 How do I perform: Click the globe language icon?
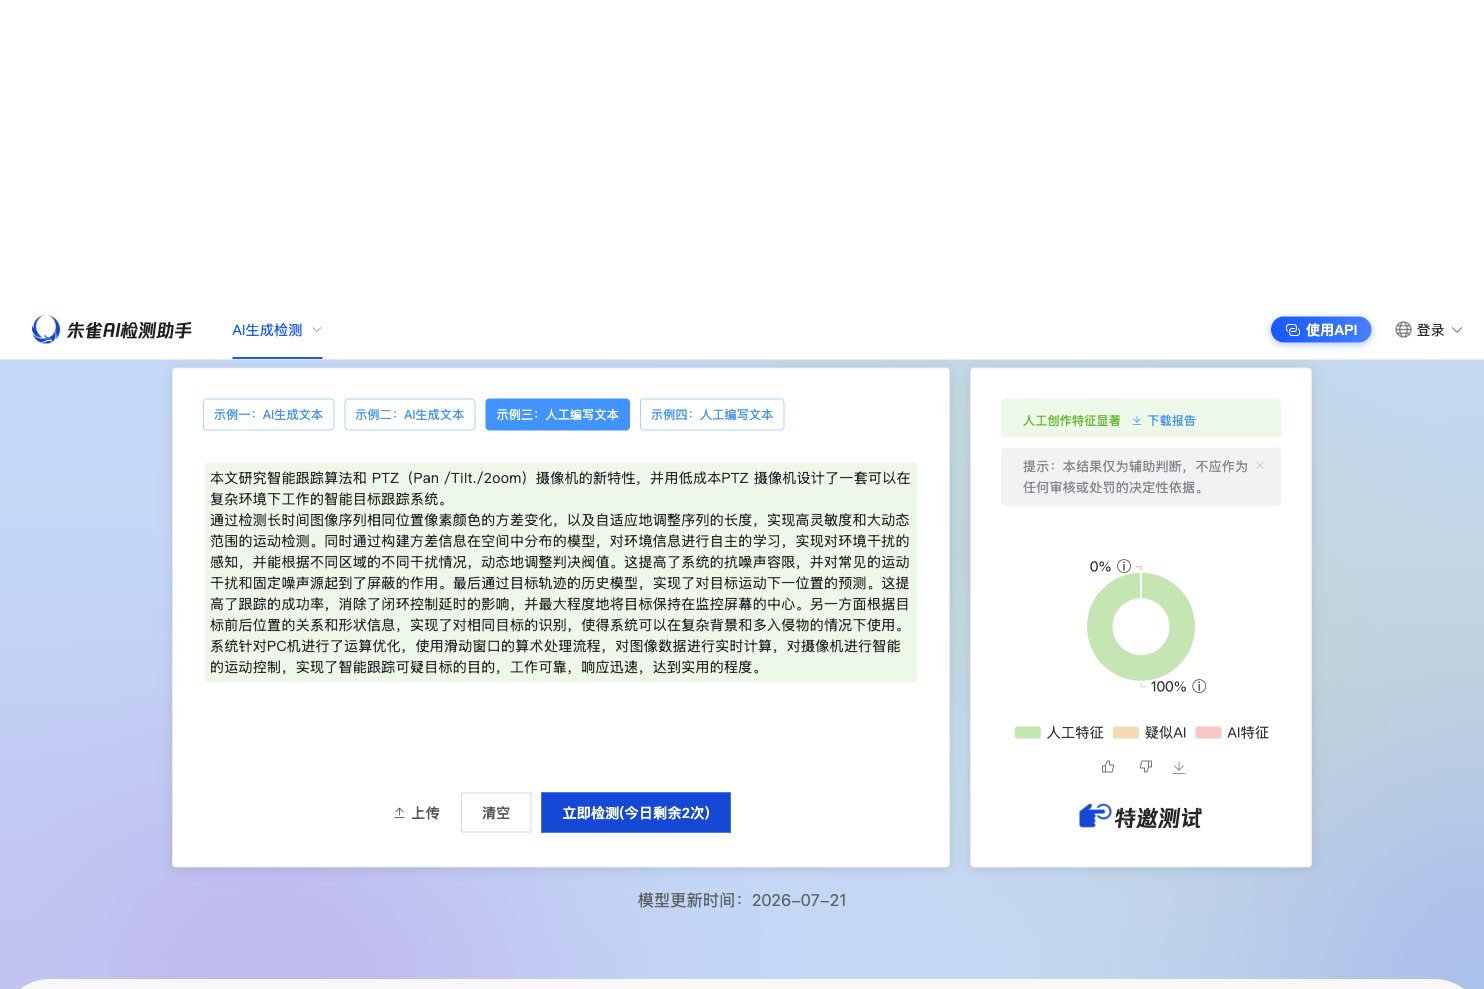[x=1403, y=329]
